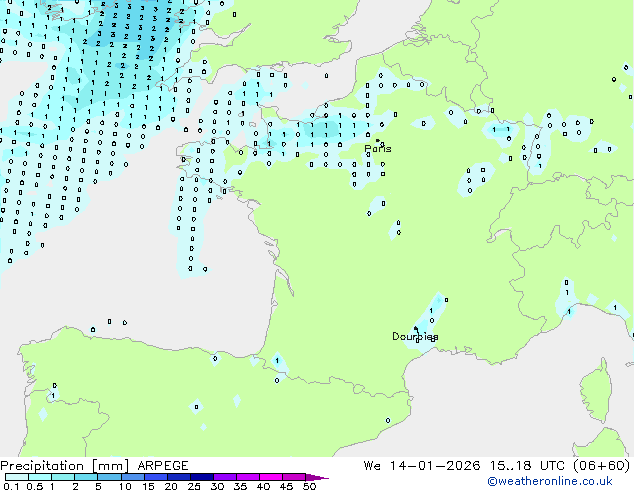The width and height of the screenshot is (634, 490).
Task: Pick the 2–5 mm legend color swatch
Action: (86, 477)
